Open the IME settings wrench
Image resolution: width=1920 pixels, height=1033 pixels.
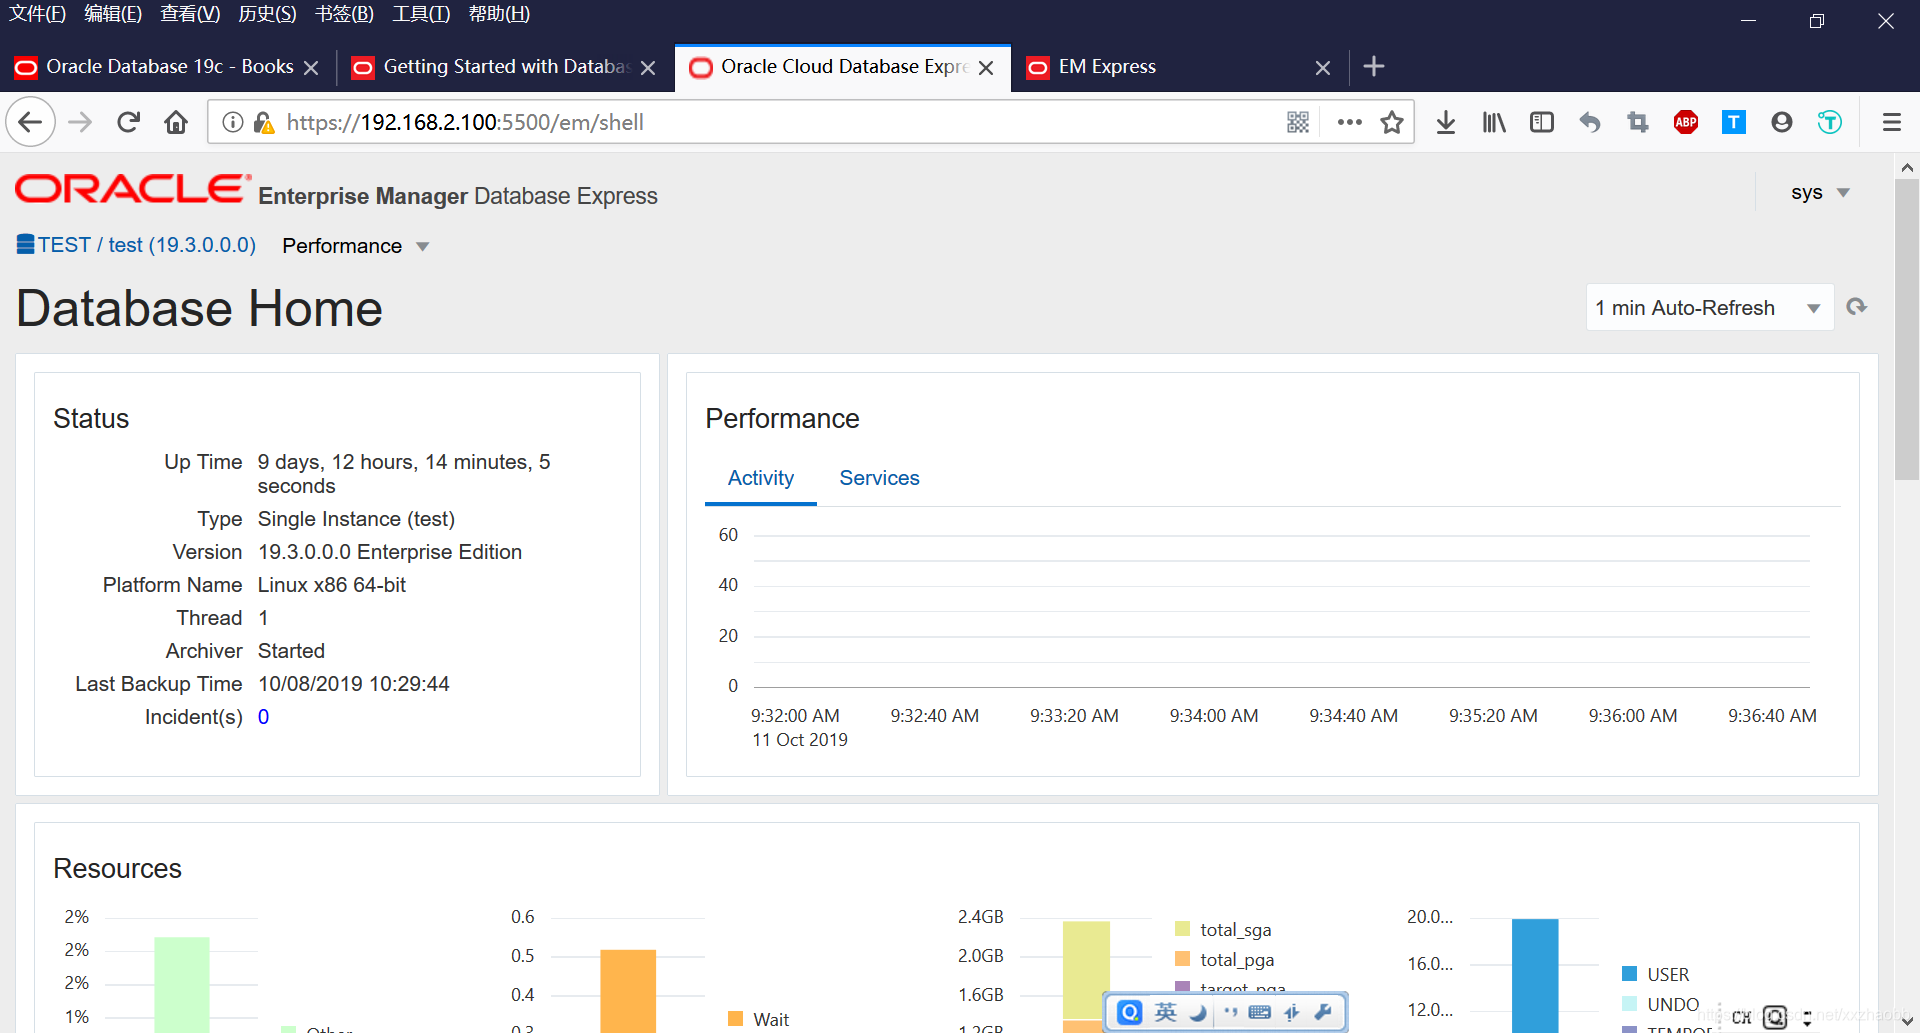pos(1323,1013)
